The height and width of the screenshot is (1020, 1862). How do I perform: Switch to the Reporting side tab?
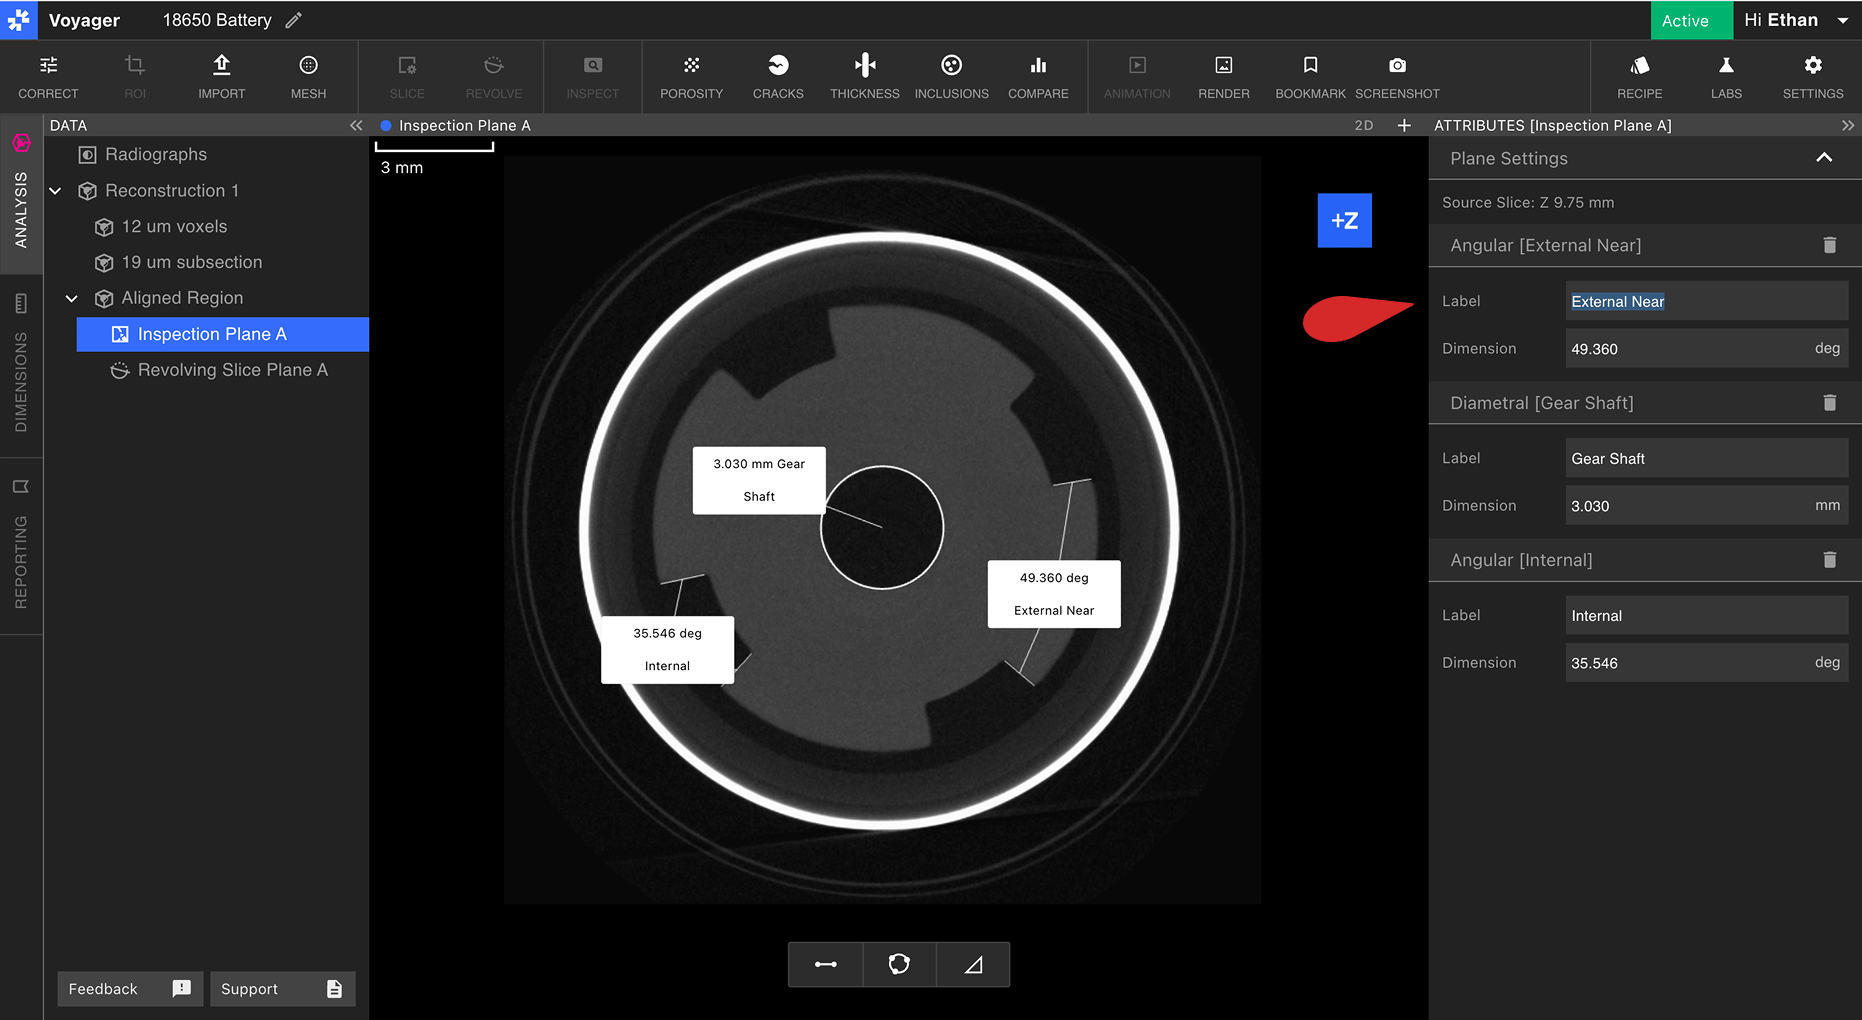(x=21, y=546)
